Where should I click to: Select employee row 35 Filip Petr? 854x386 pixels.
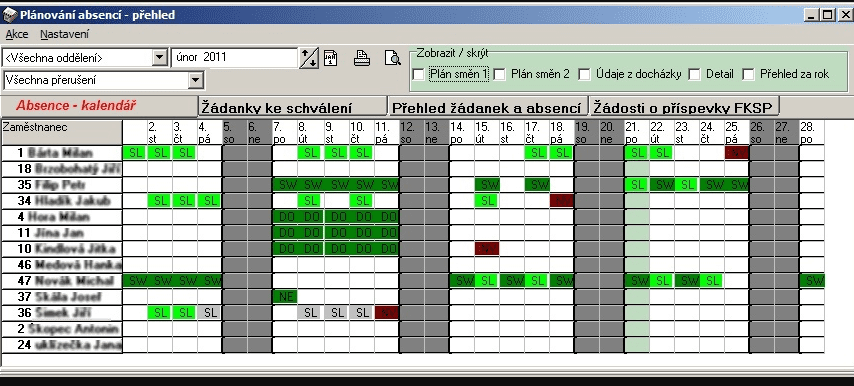tap(62, 185)
